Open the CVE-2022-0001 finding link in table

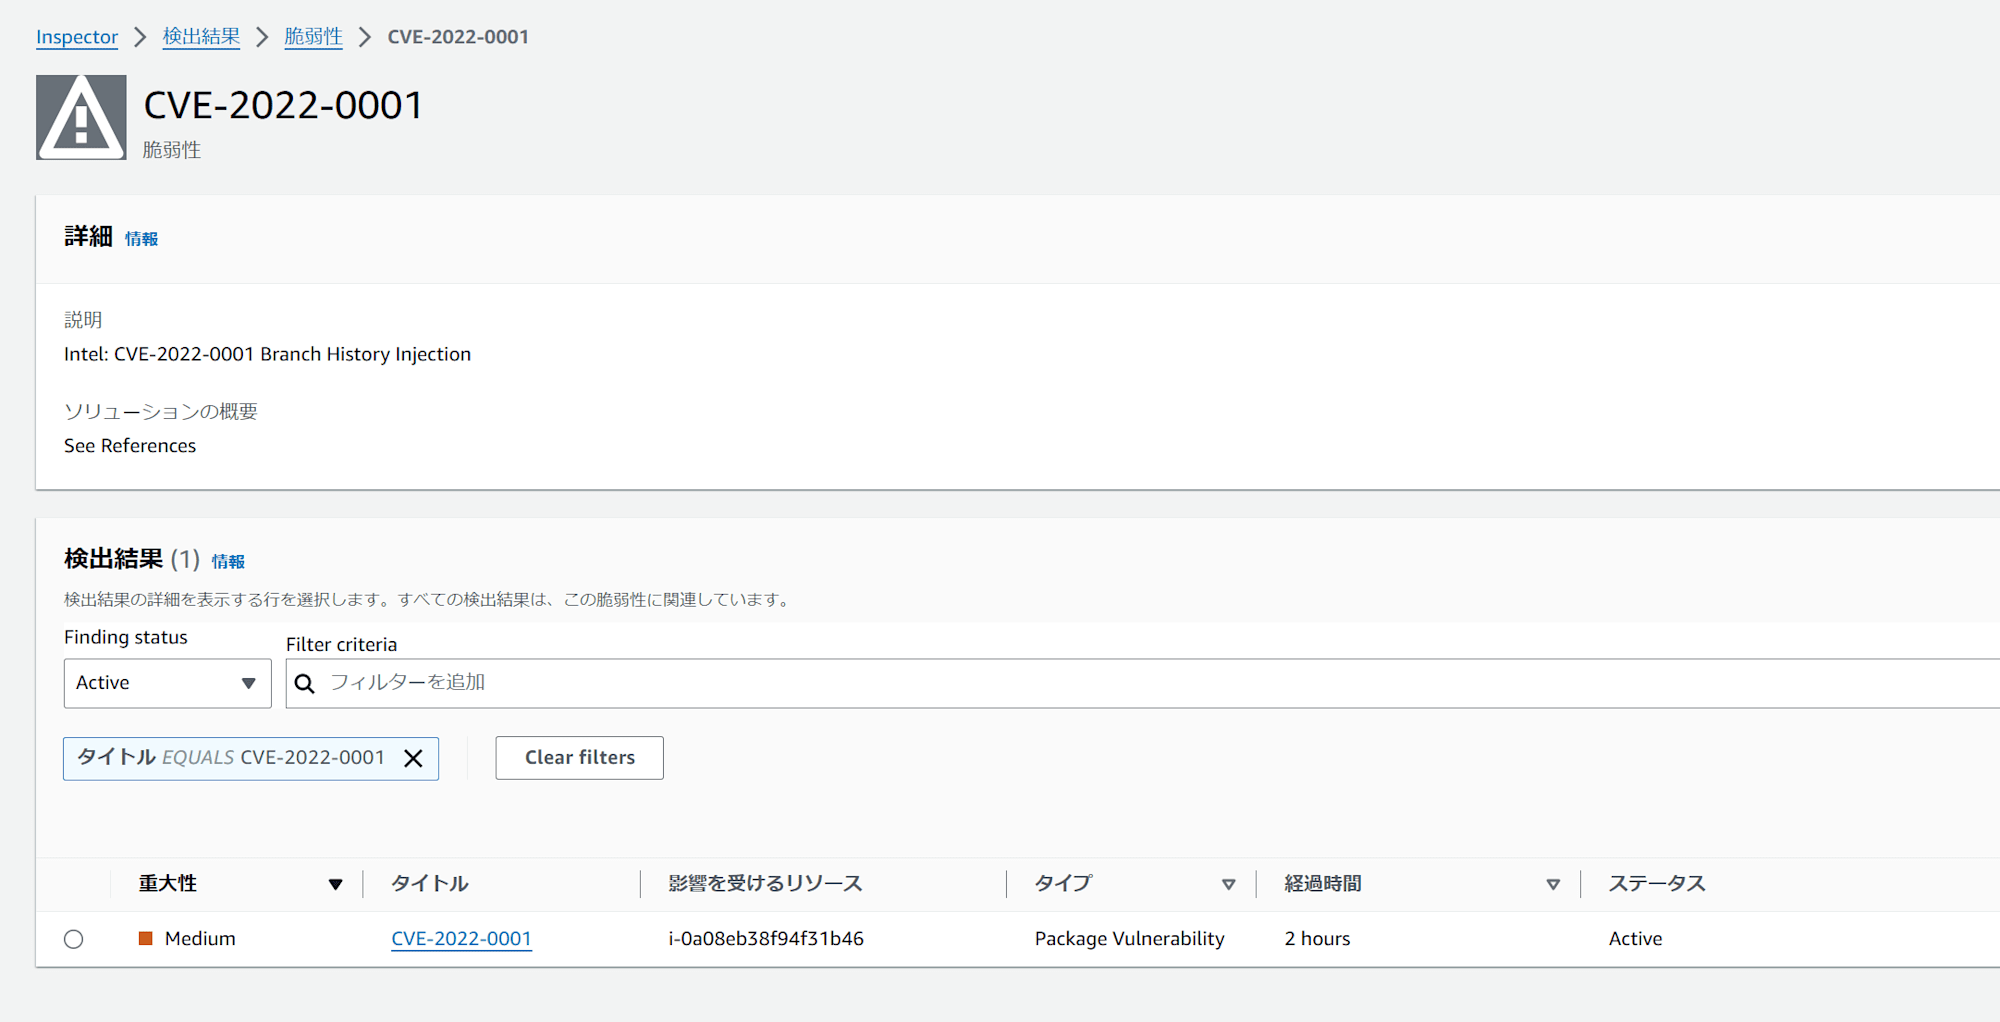(x=461, y=939)
